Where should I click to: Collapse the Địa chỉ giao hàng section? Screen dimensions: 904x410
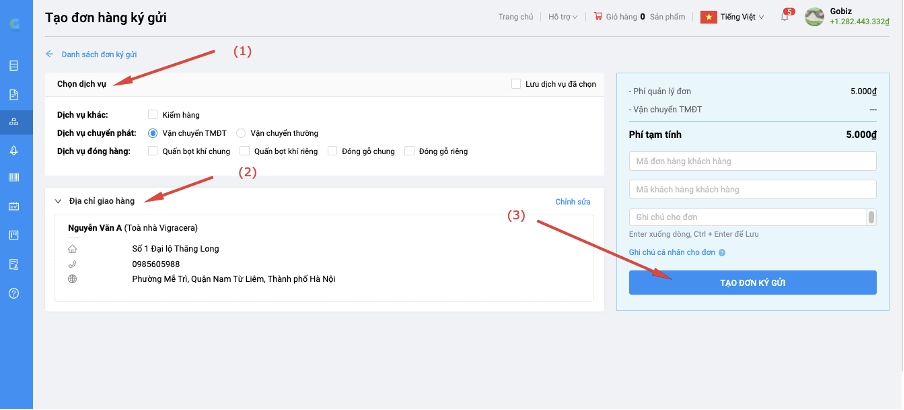pos(58,201)
